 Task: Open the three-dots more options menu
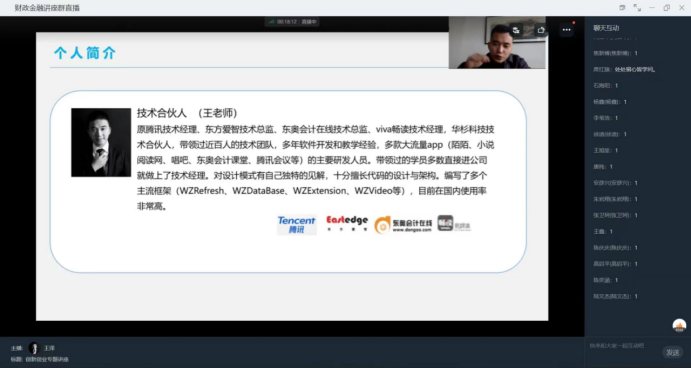(566, 30)
